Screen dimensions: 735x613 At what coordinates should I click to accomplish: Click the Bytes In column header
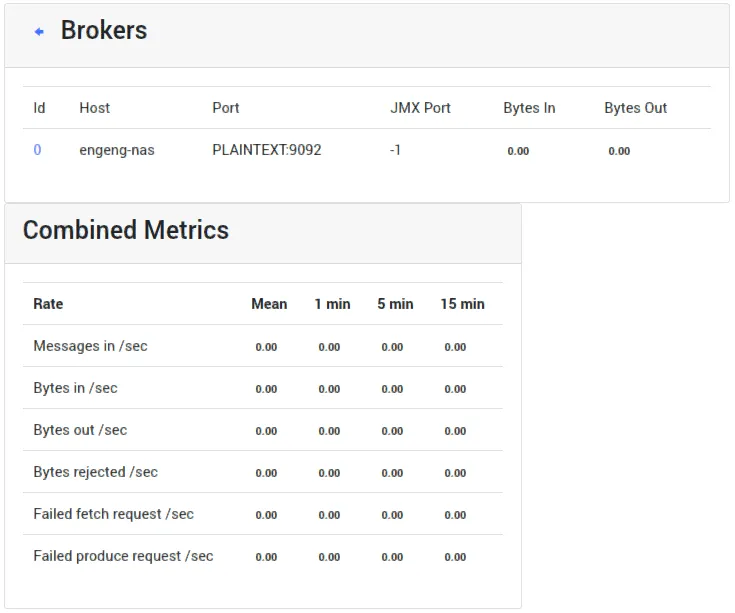point(529,108)
